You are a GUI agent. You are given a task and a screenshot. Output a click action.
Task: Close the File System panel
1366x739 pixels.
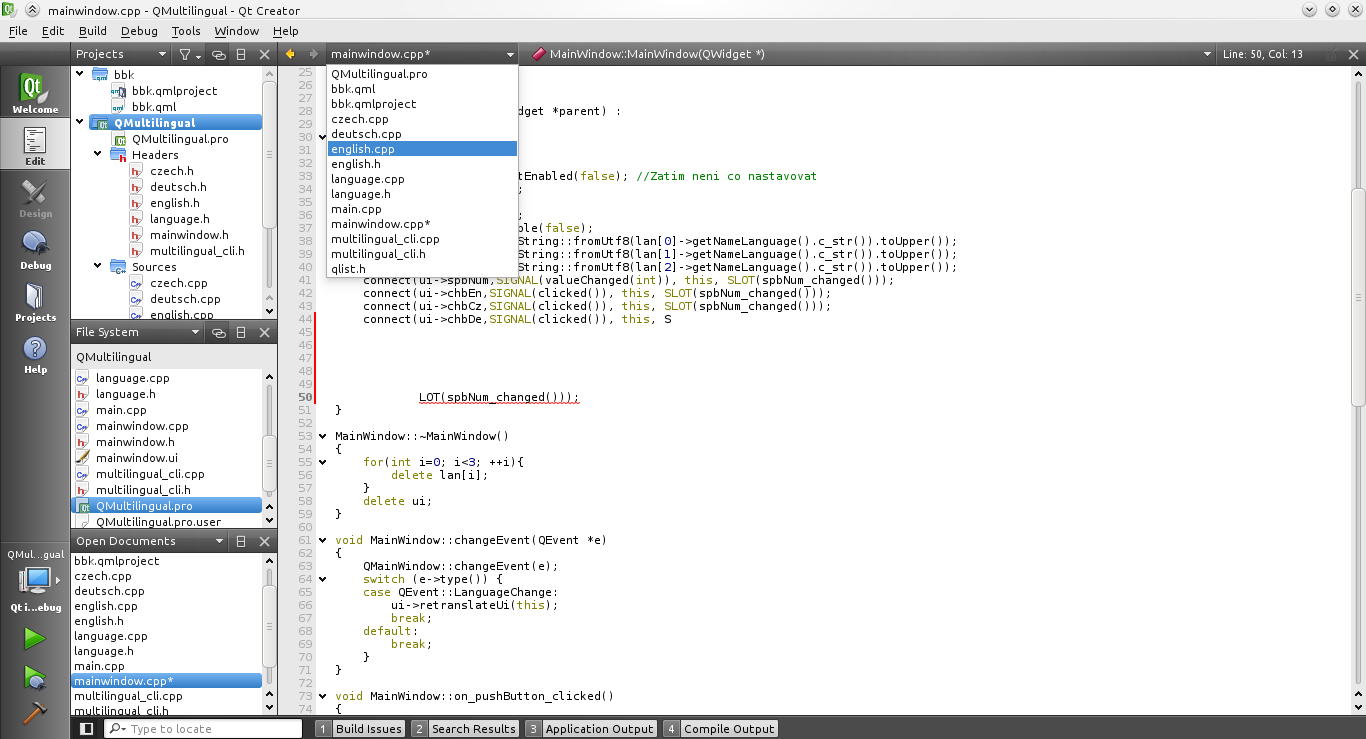tap(264, 332)
